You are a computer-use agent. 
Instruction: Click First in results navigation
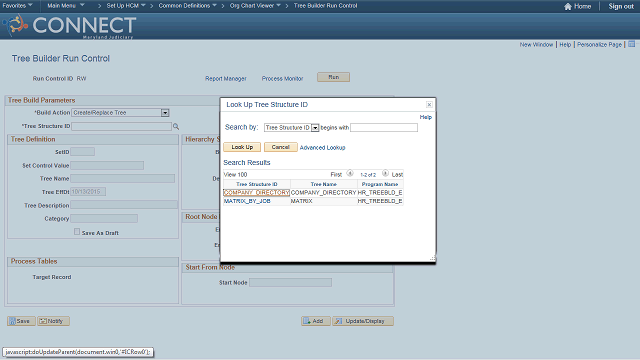click(x=336, y=175)
